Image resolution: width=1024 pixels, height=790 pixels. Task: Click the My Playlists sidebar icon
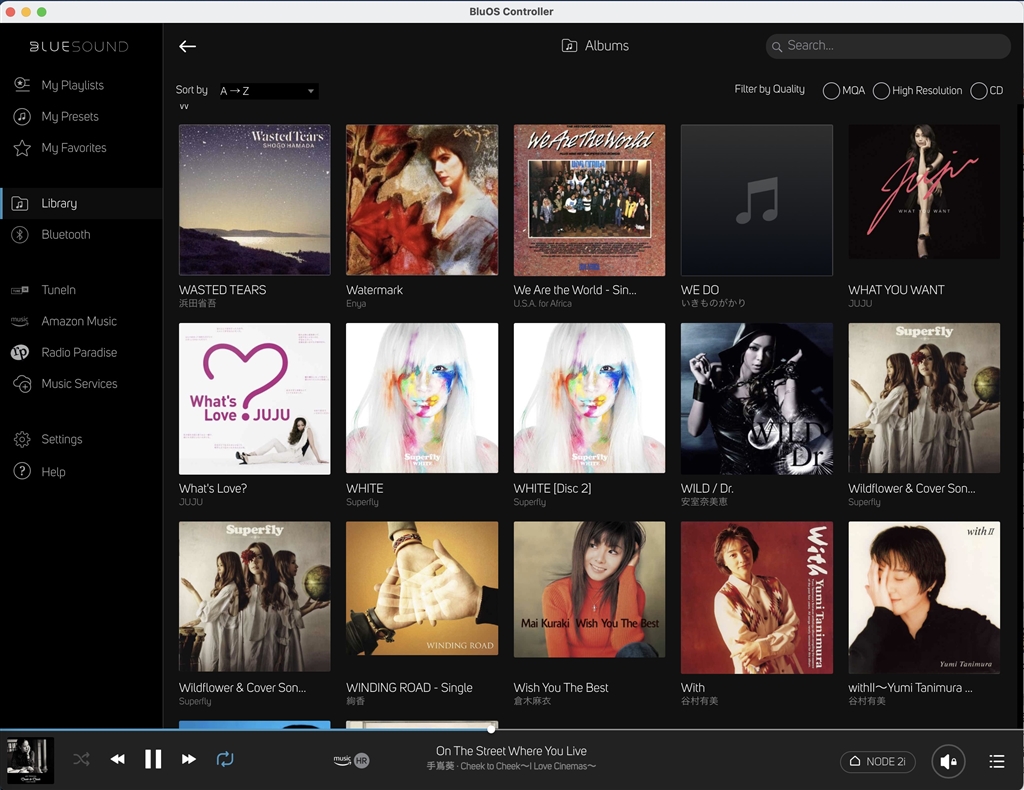coord(22,84)
